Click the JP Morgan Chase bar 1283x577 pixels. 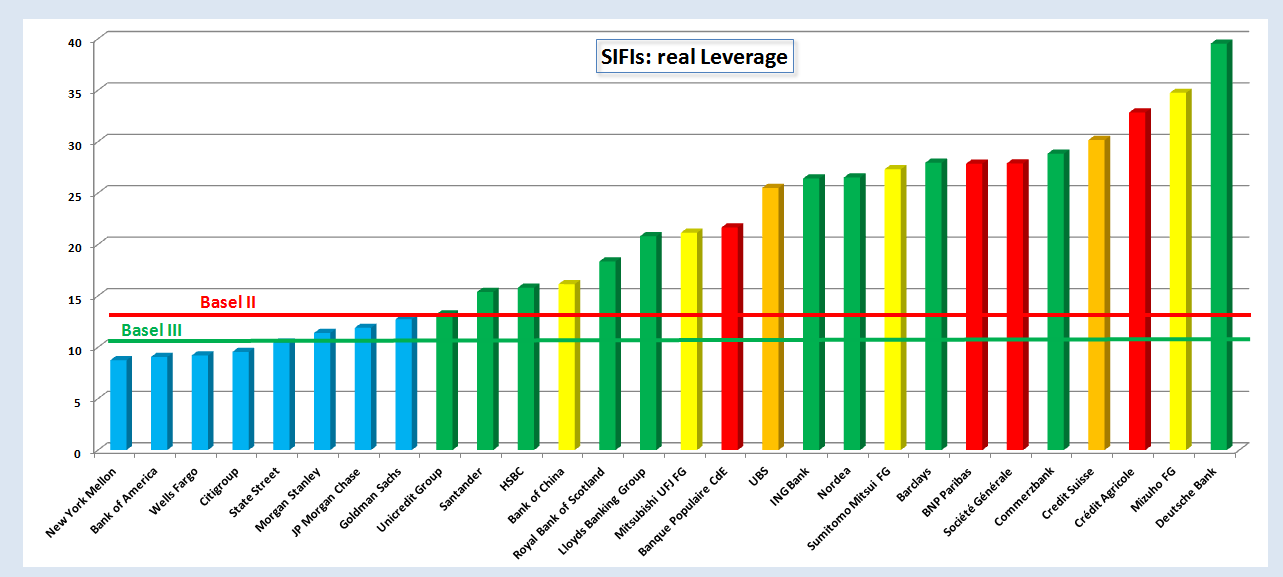(x=366, y=387)
